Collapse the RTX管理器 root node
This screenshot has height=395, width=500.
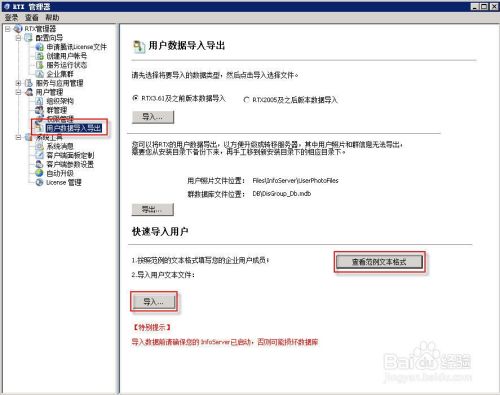8,29
